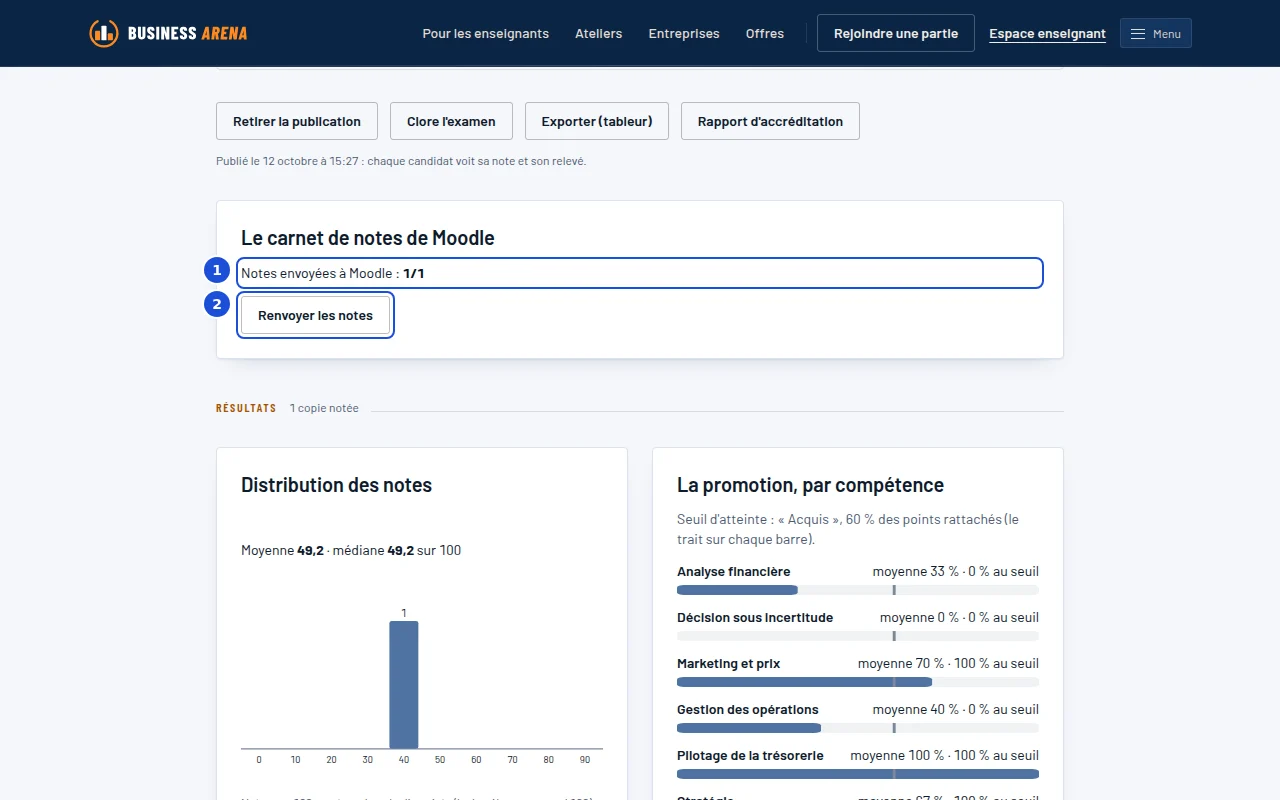
Task: Click the '1 copie notée' text
Action: (324, 408)
